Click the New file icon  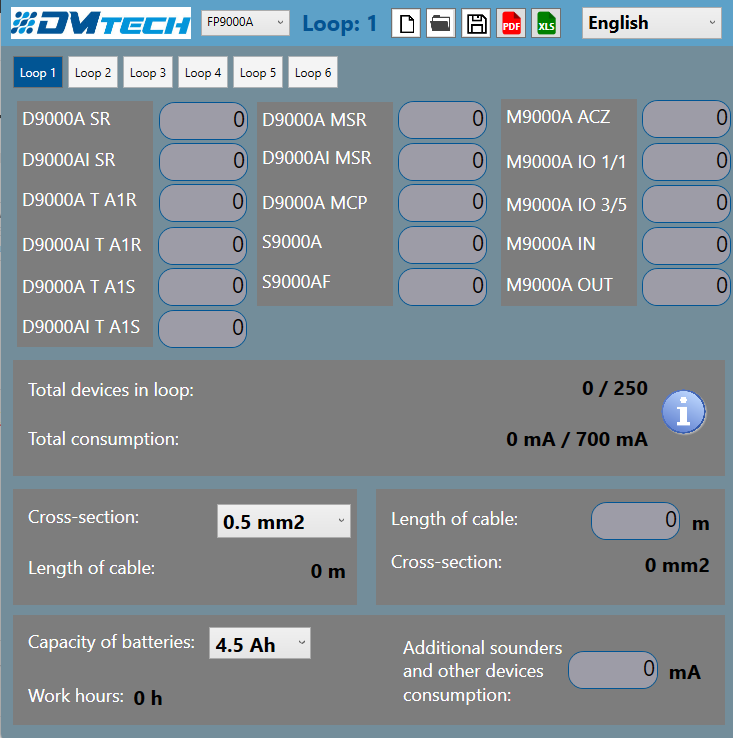(x=406, y=23)
